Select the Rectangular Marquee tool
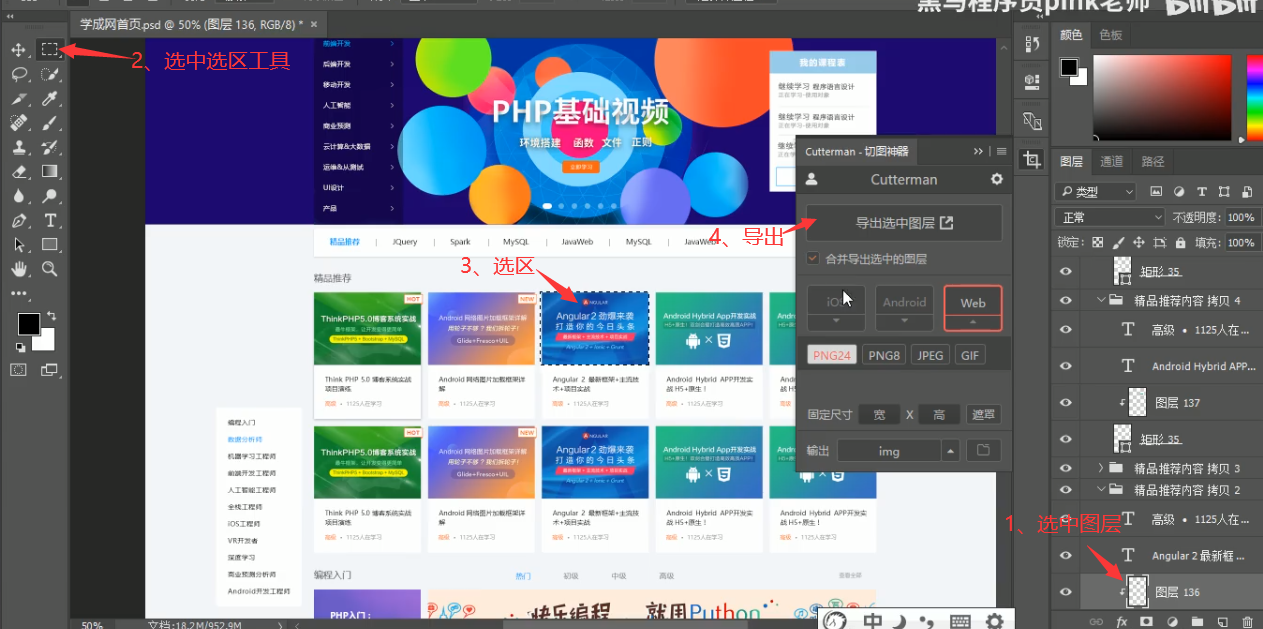 [49, 49]
